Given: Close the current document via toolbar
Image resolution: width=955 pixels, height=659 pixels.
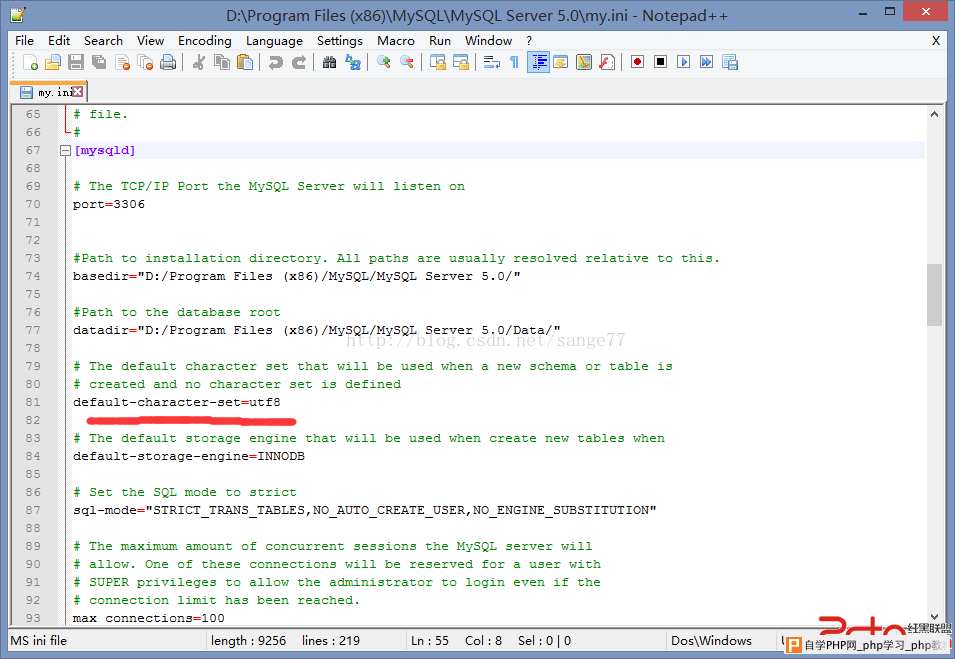Looking at the screenshot, I should pos(122,62).
